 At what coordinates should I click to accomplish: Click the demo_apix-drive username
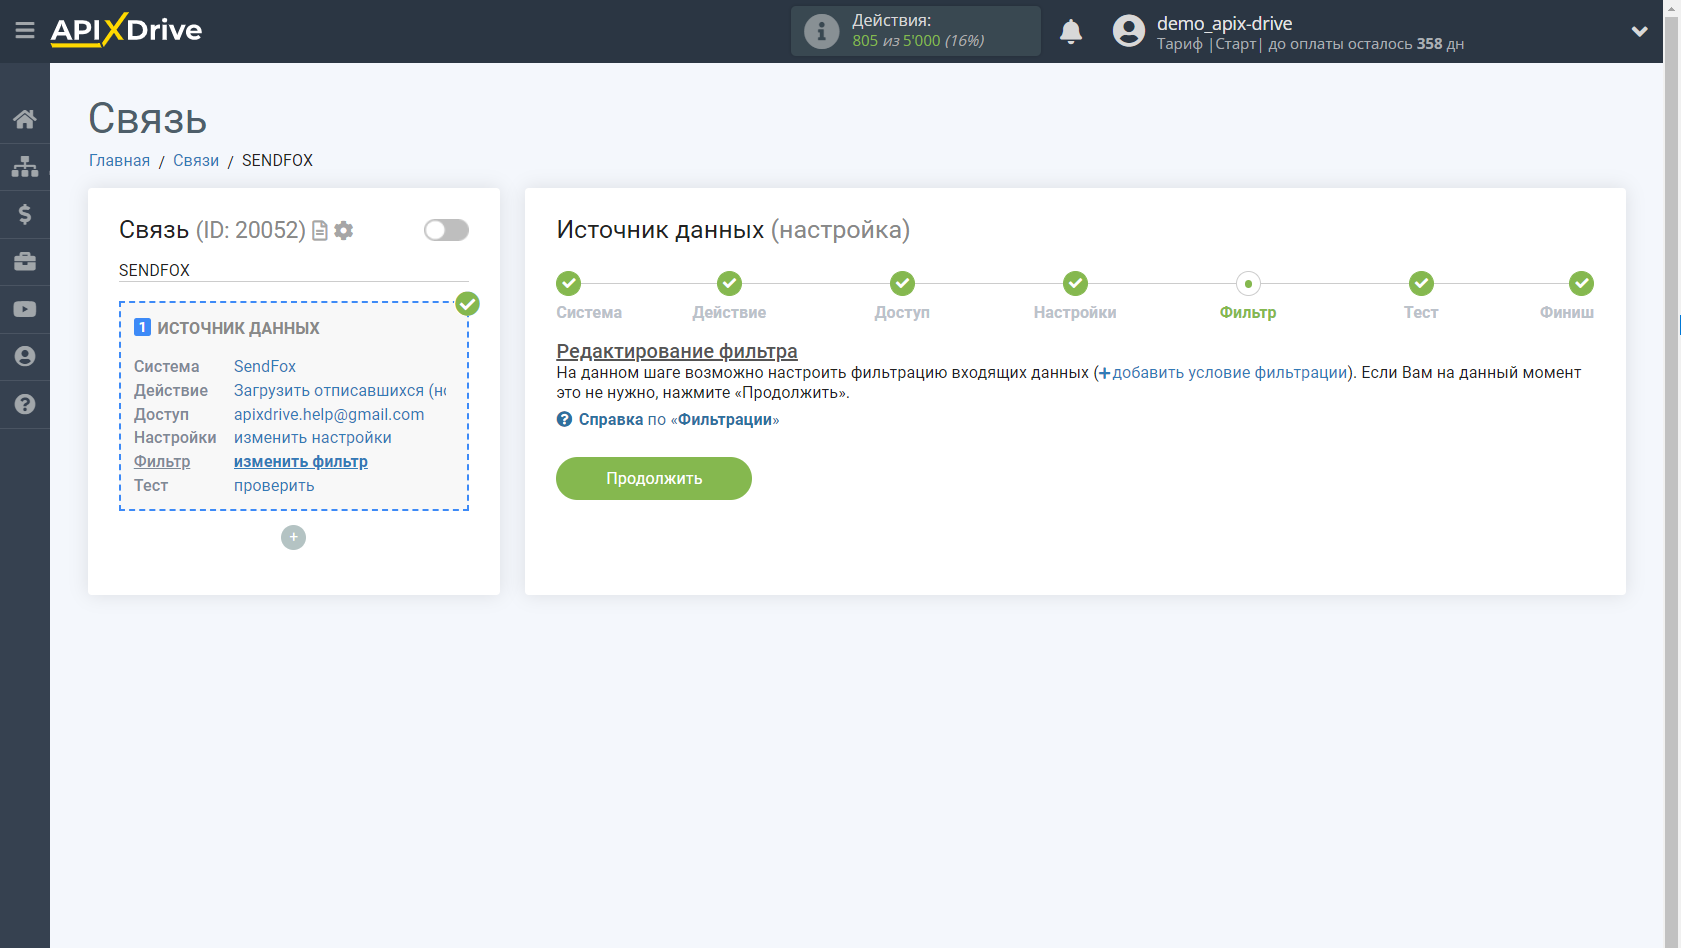[1224, 23]
